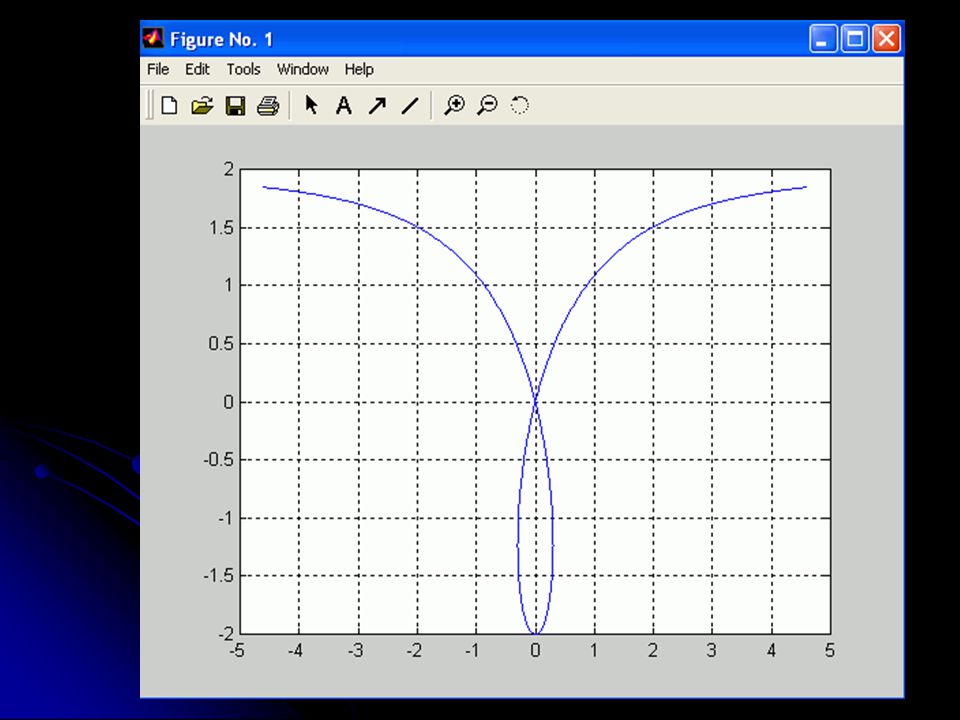This screenshot has width=960, height=720.
Task: Click the x-axis tick label 3
Action: point(711,650)
